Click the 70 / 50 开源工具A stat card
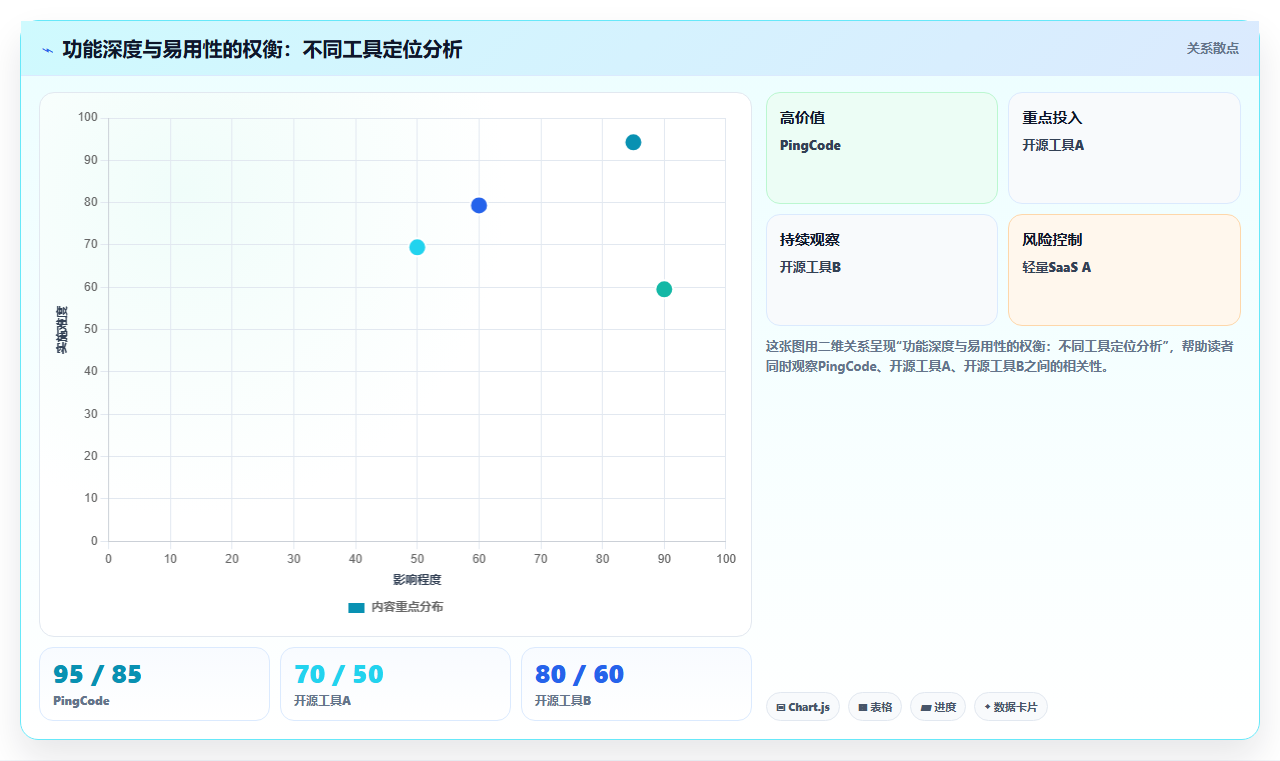Screen dimensions: 1280x761 click(395, 684)
